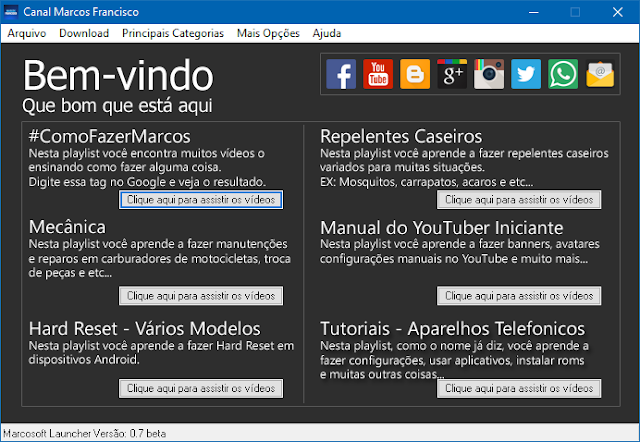
Task: Click 'Hard Reset - Vários Modelos' heading
Action: point(144,329)
